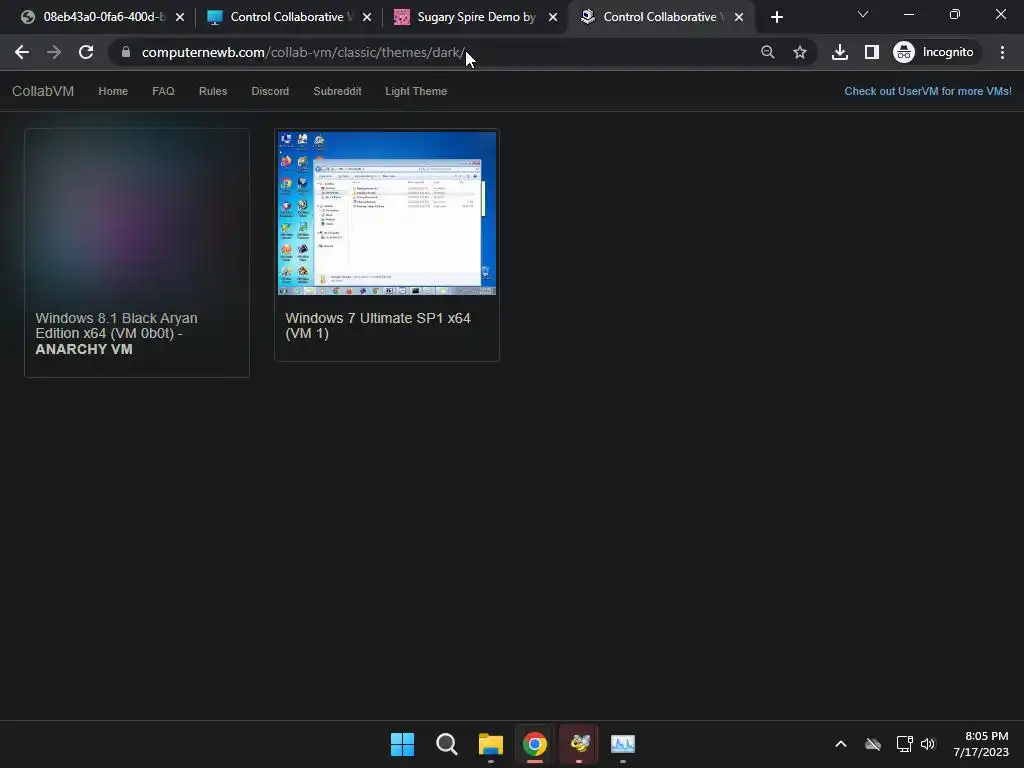Image resolution: width=1024 pixels, height=768 pixels.
Task: Close the 08eb43a0 tab
Action: 180,17
